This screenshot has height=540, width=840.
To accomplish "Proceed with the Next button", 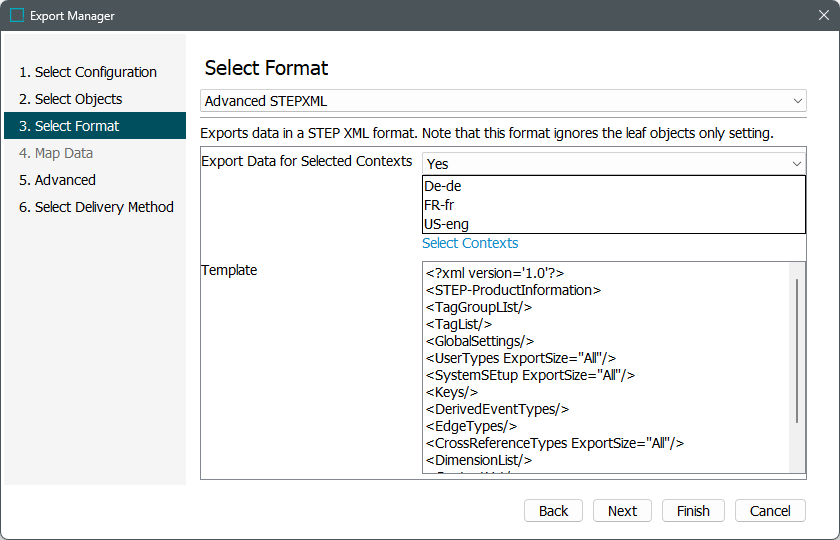I will 622,511.
